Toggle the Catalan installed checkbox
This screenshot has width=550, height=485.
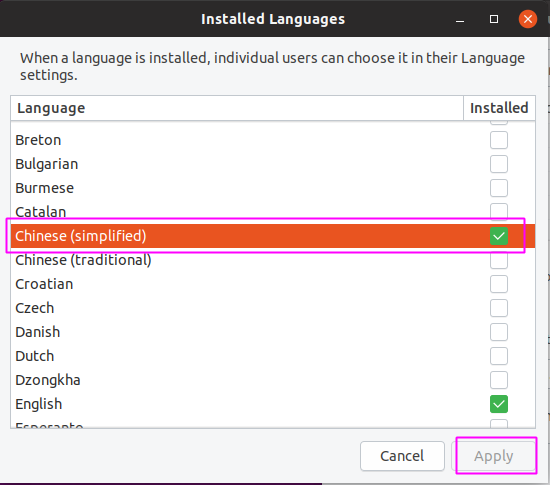click(x=498, y=212)
